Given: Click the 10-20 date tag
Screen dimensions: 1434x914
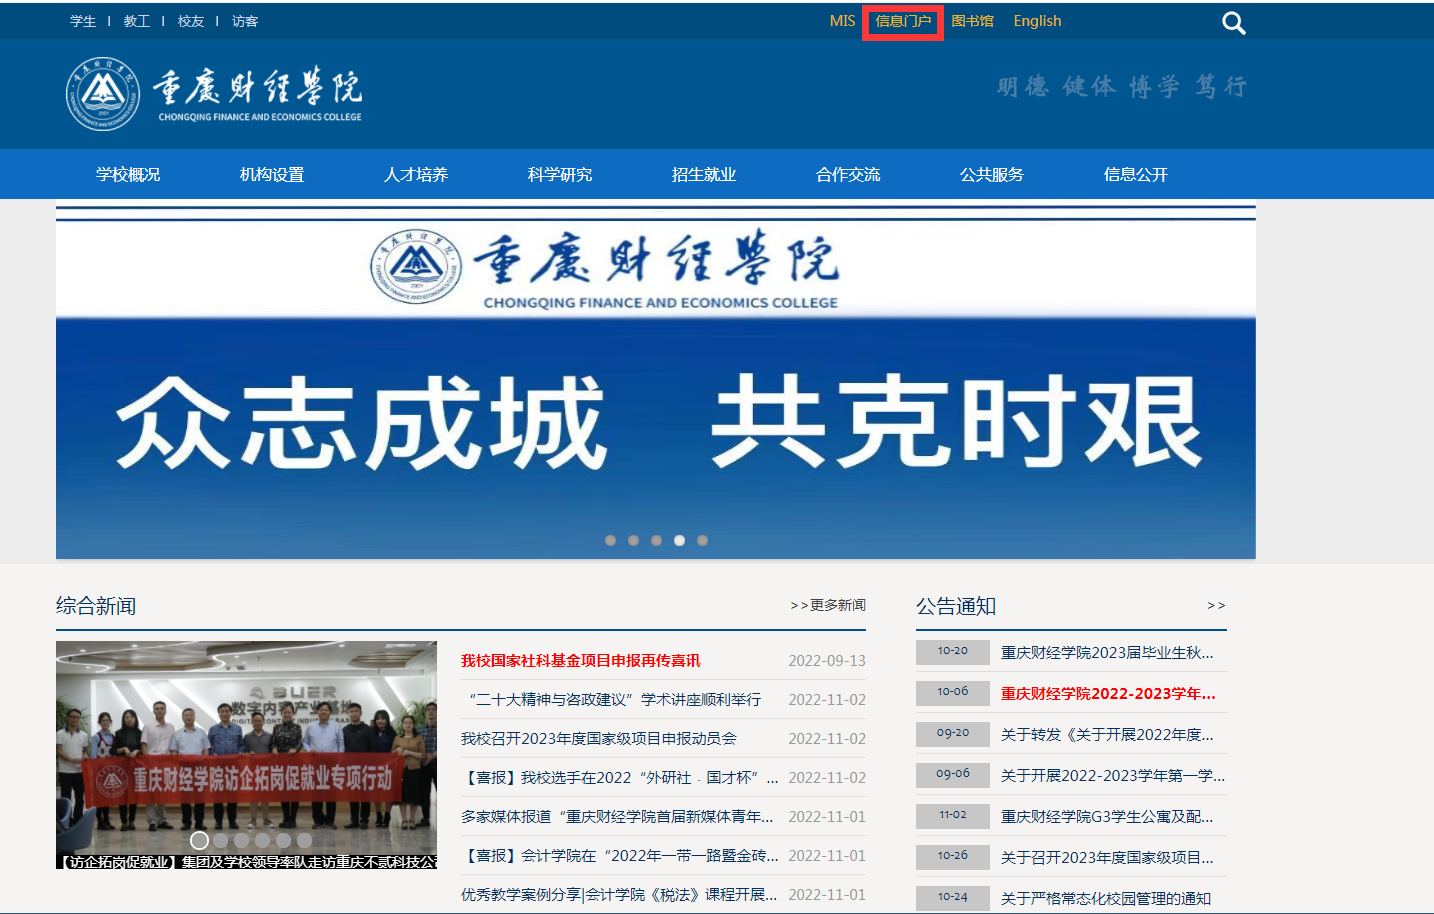Looking at the screenshot, I should [x=953, y=651].
